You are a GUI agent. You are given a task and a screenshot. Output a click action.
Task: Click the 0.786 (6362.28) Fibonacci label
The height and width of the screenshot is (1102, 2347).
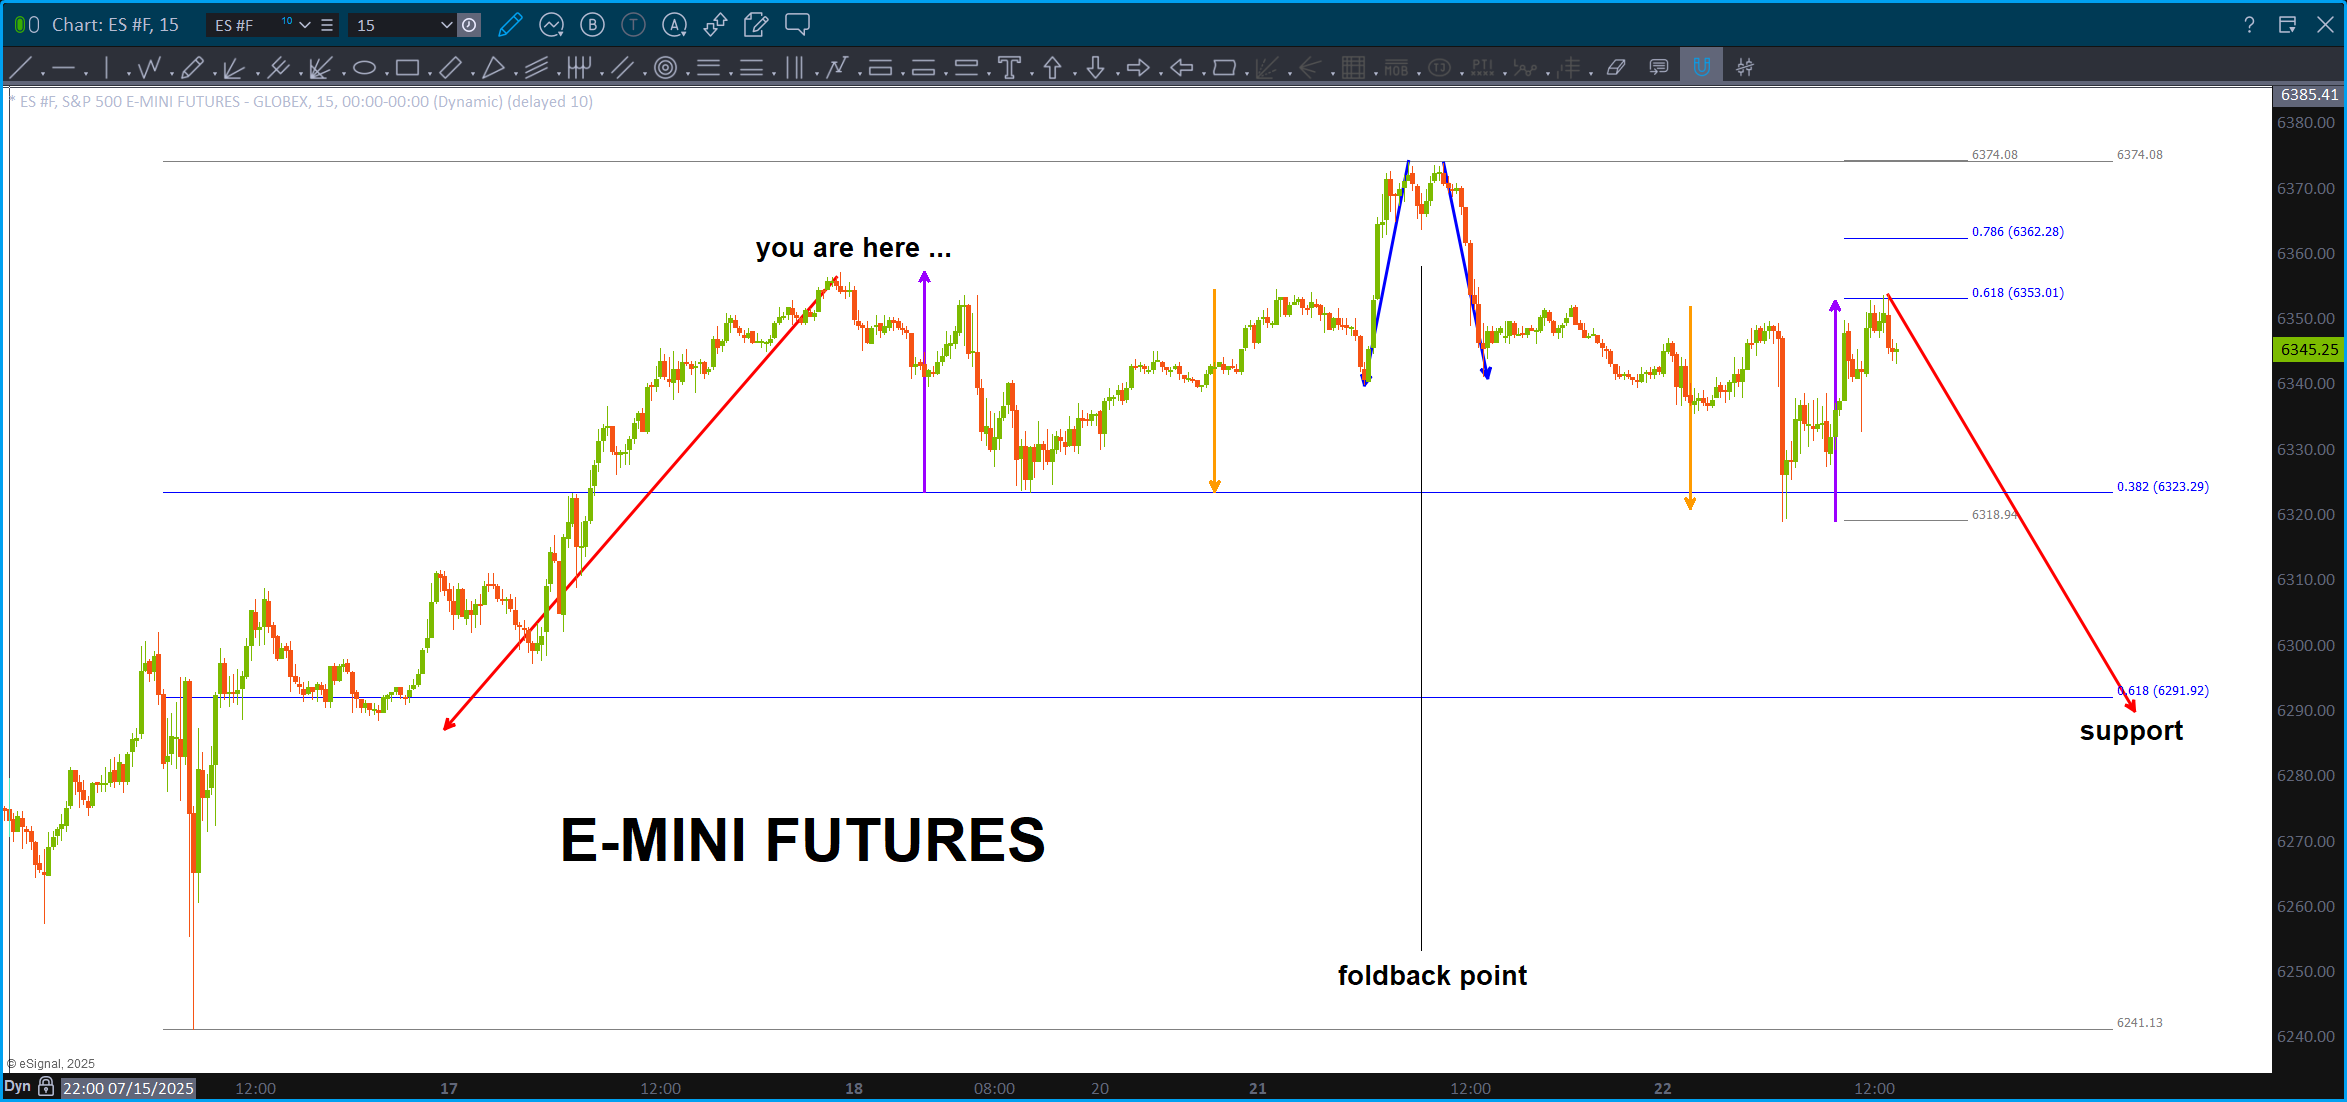click(x=2017, y=232)
